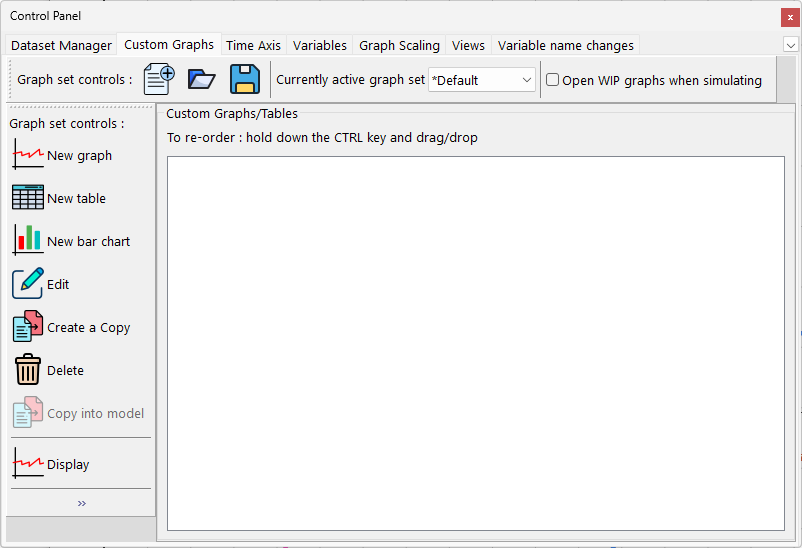Select the Variable name changes tab
Image resolution: width=802 pixels, height=548 pixels.
[x=565, y=45]
